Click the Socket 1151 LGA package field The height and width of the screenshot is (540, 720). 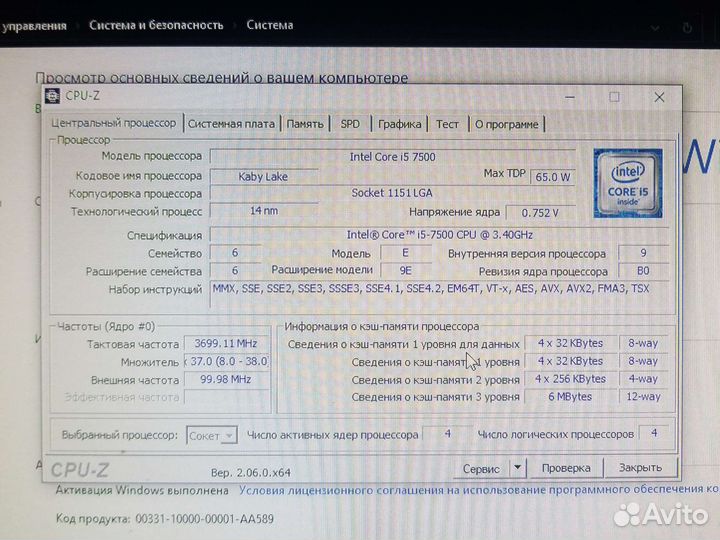(393, 193)
